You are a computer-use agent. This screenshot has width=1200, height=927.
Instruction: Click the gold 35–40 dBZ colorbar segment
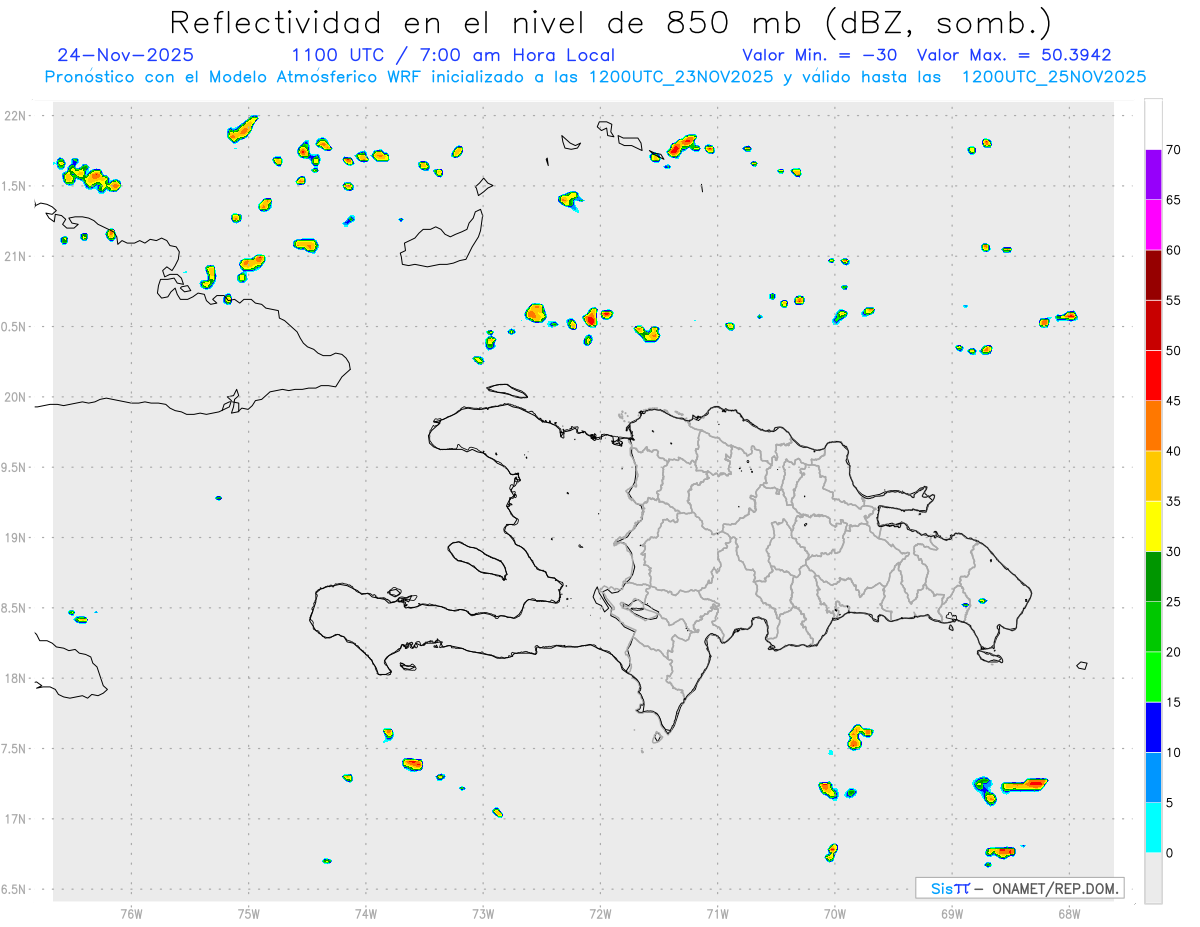coord(1153,476)
